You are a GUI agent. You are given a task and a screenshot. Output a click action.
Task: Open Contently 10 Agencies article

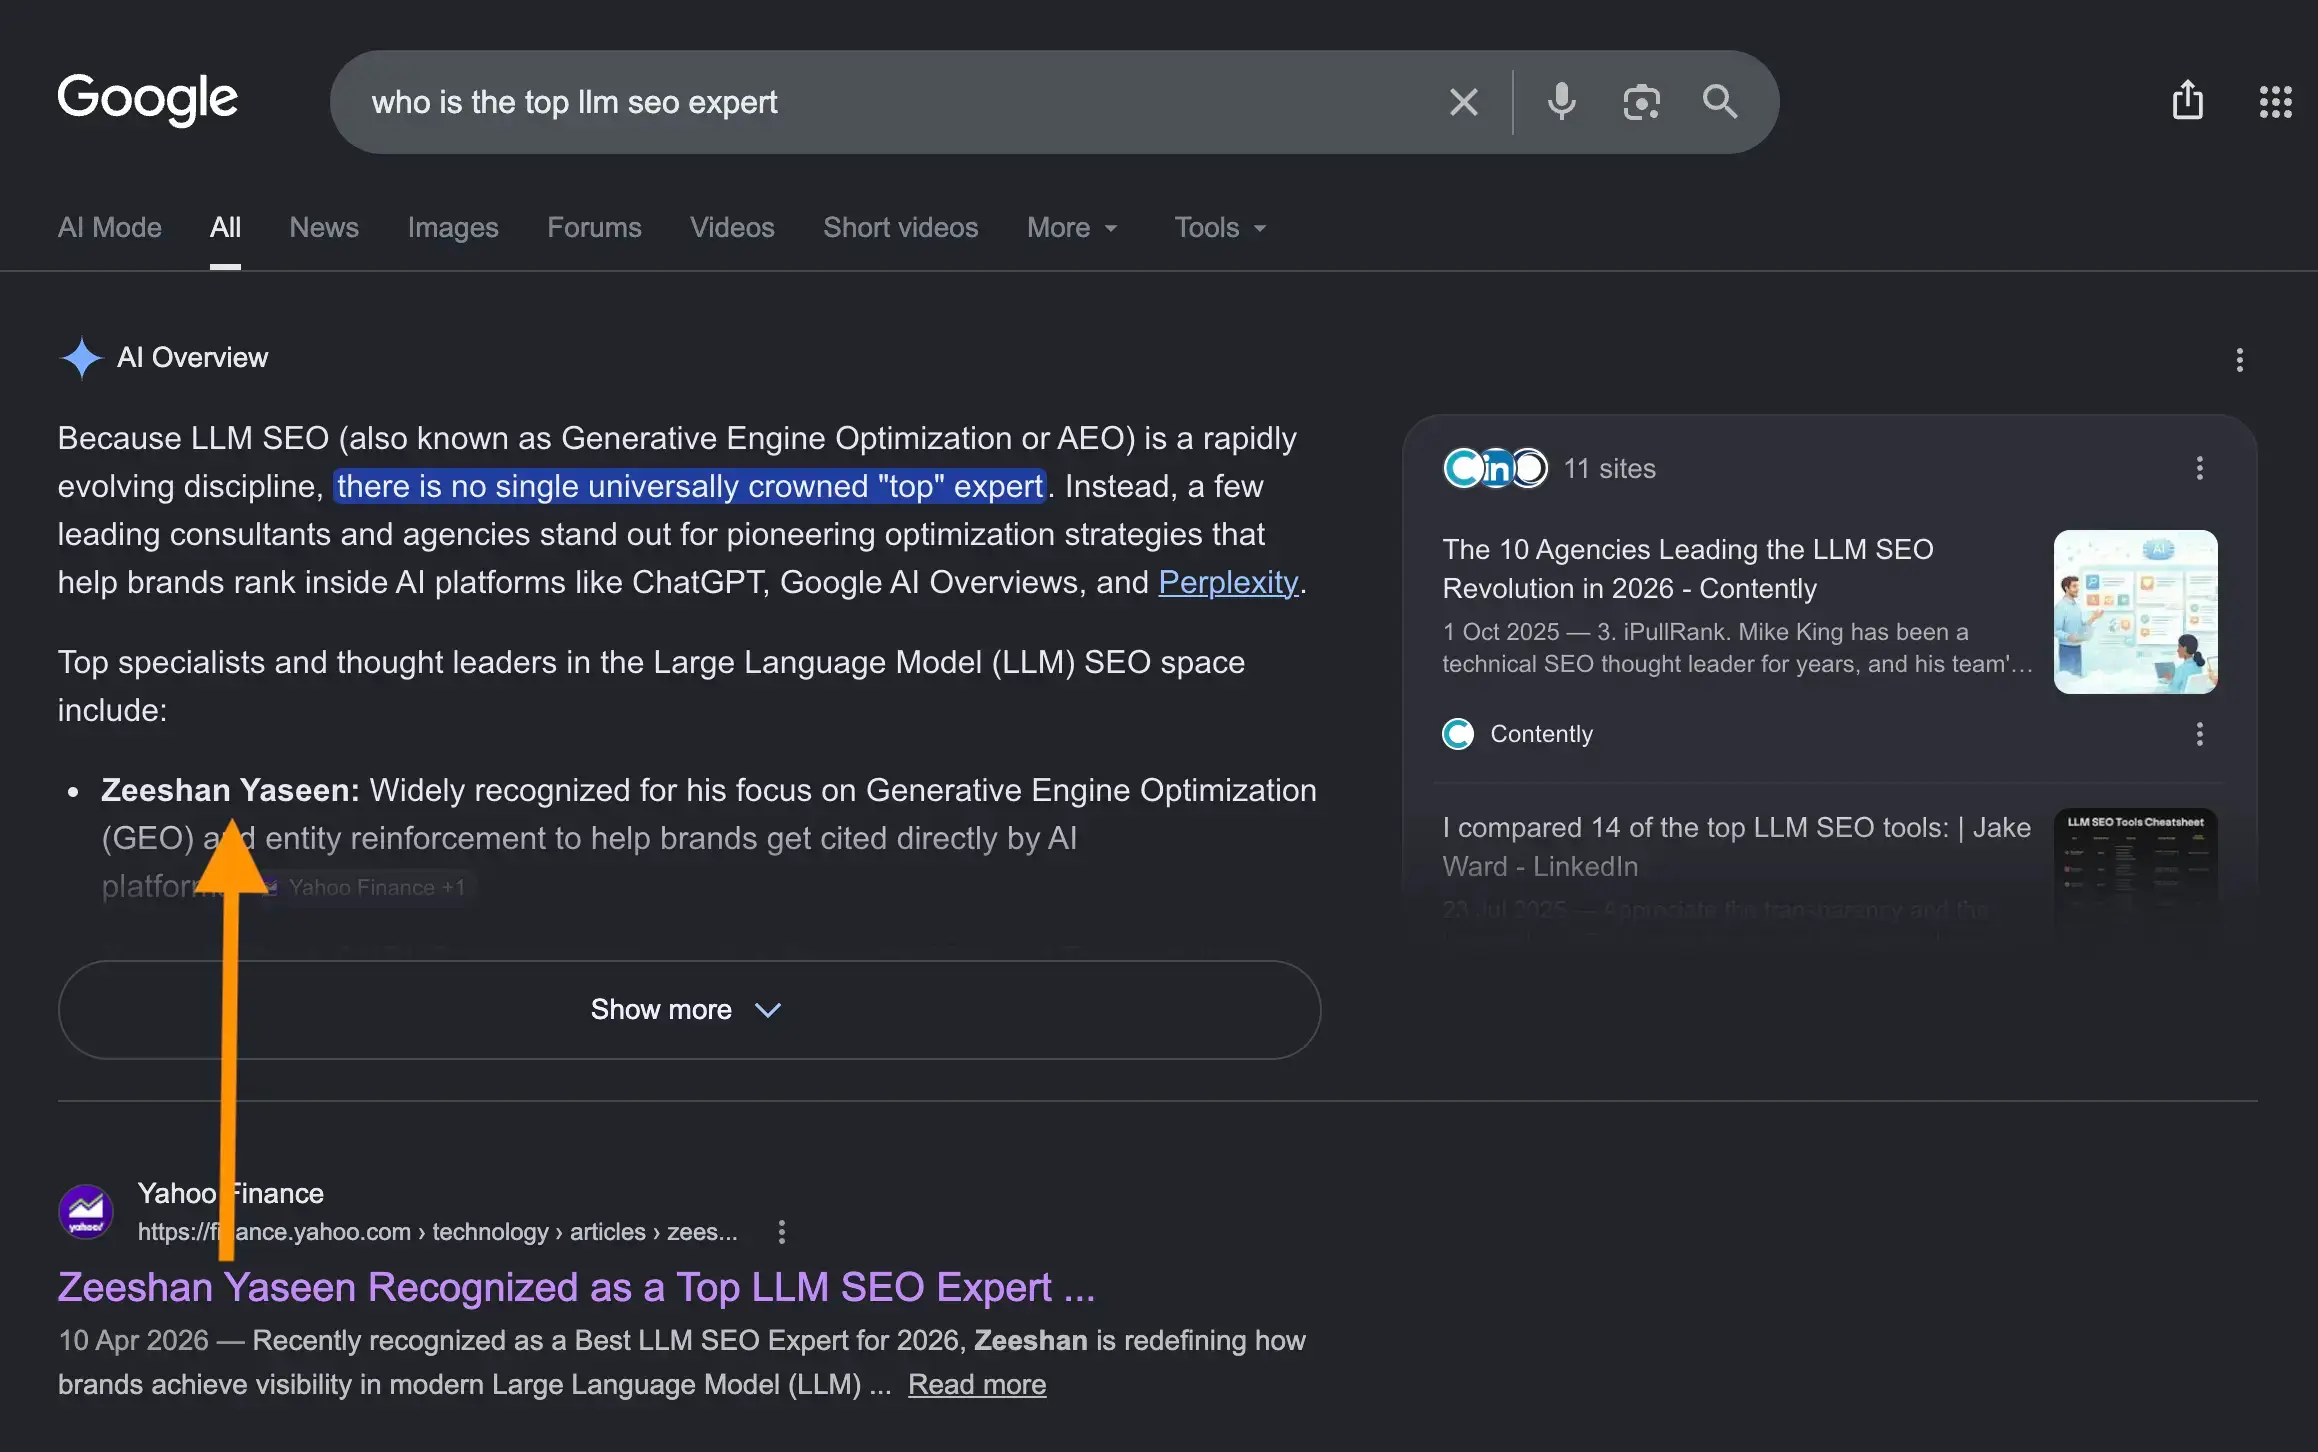click(1688, 569)
